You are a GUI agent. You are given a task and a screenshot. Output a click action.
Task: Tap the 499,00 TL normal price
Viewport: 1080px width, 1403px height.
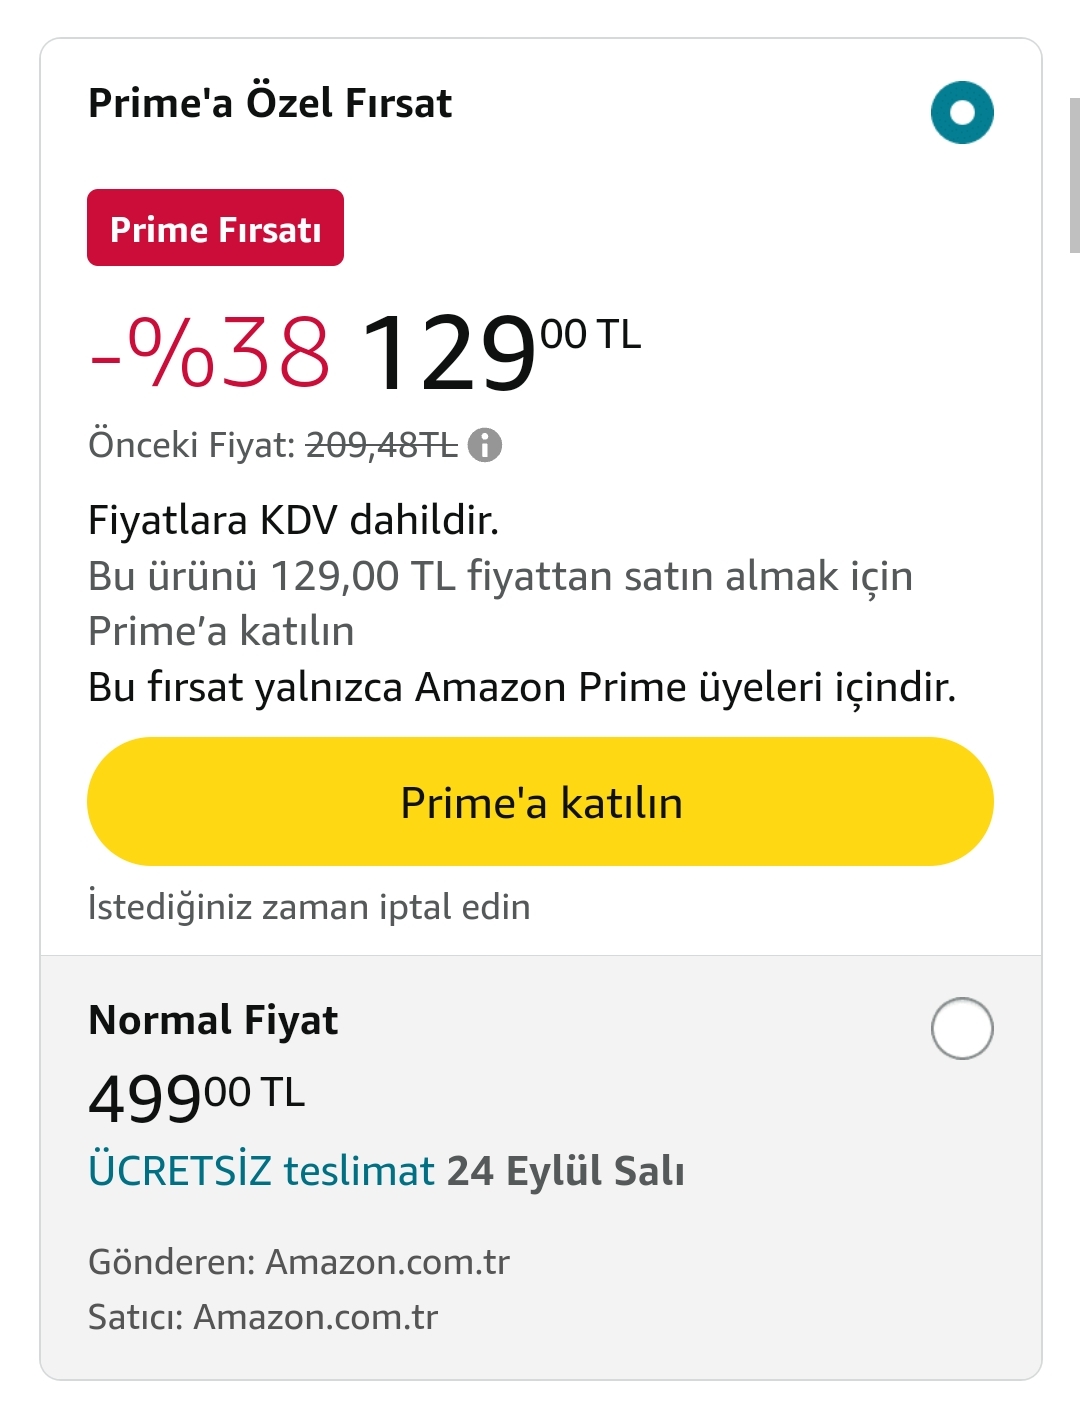point(196,1097)
